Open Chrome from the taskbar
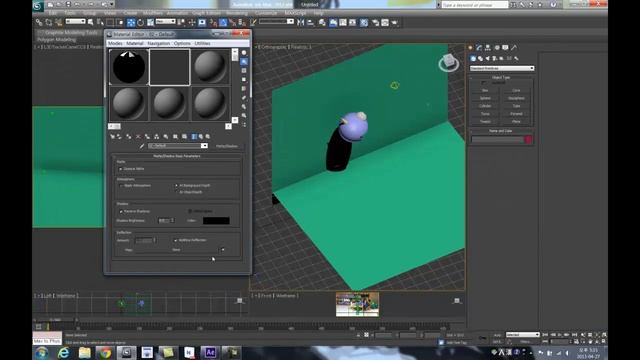Screen dimensions: 640x360 105,352
